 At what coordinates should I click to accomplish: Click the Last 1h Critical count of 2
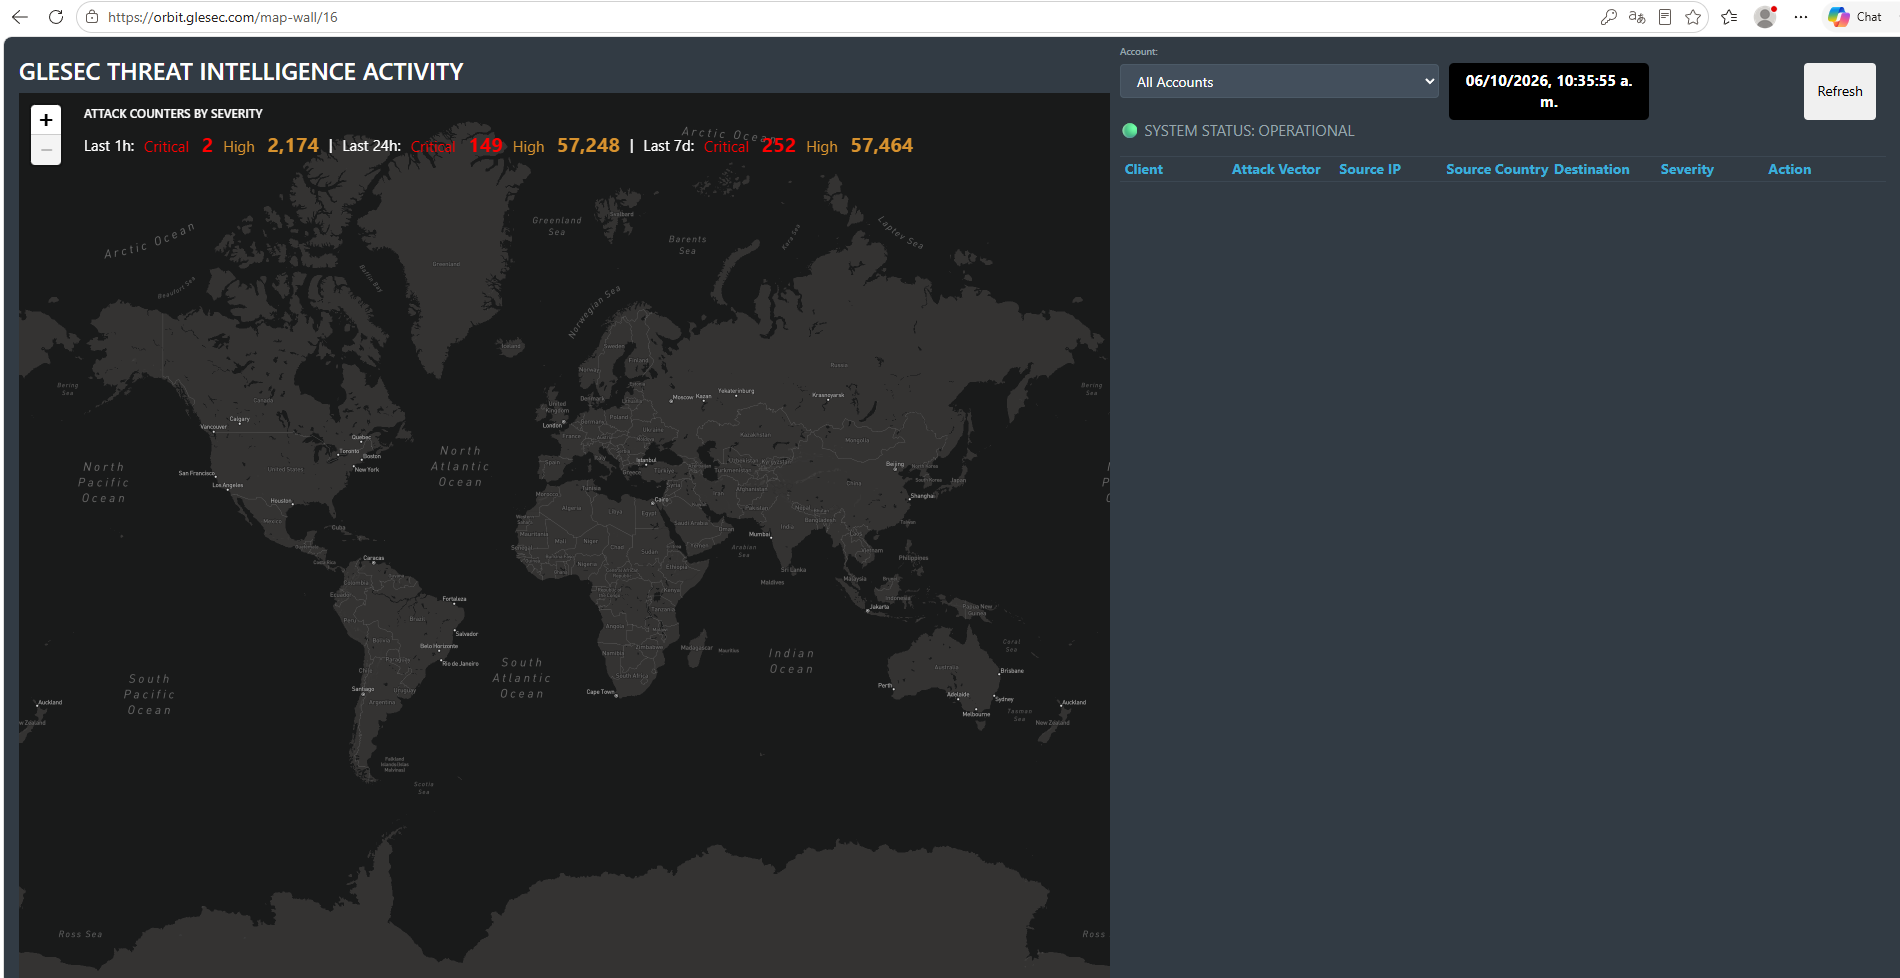(x=207, y=145)
